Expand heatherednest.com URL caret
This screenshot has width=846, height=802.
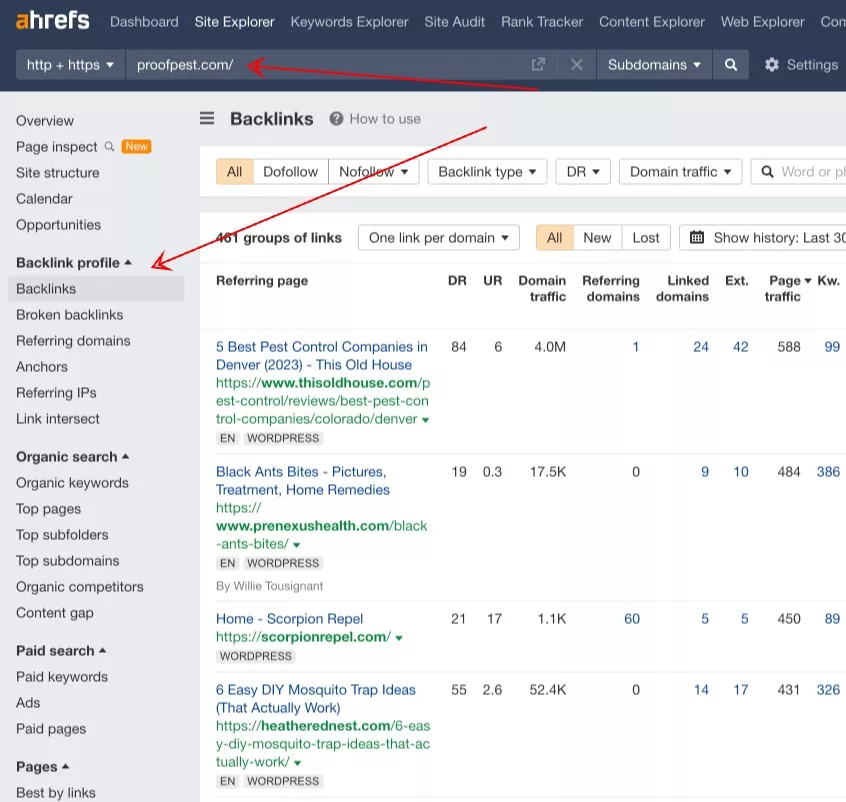click(298, 763)
